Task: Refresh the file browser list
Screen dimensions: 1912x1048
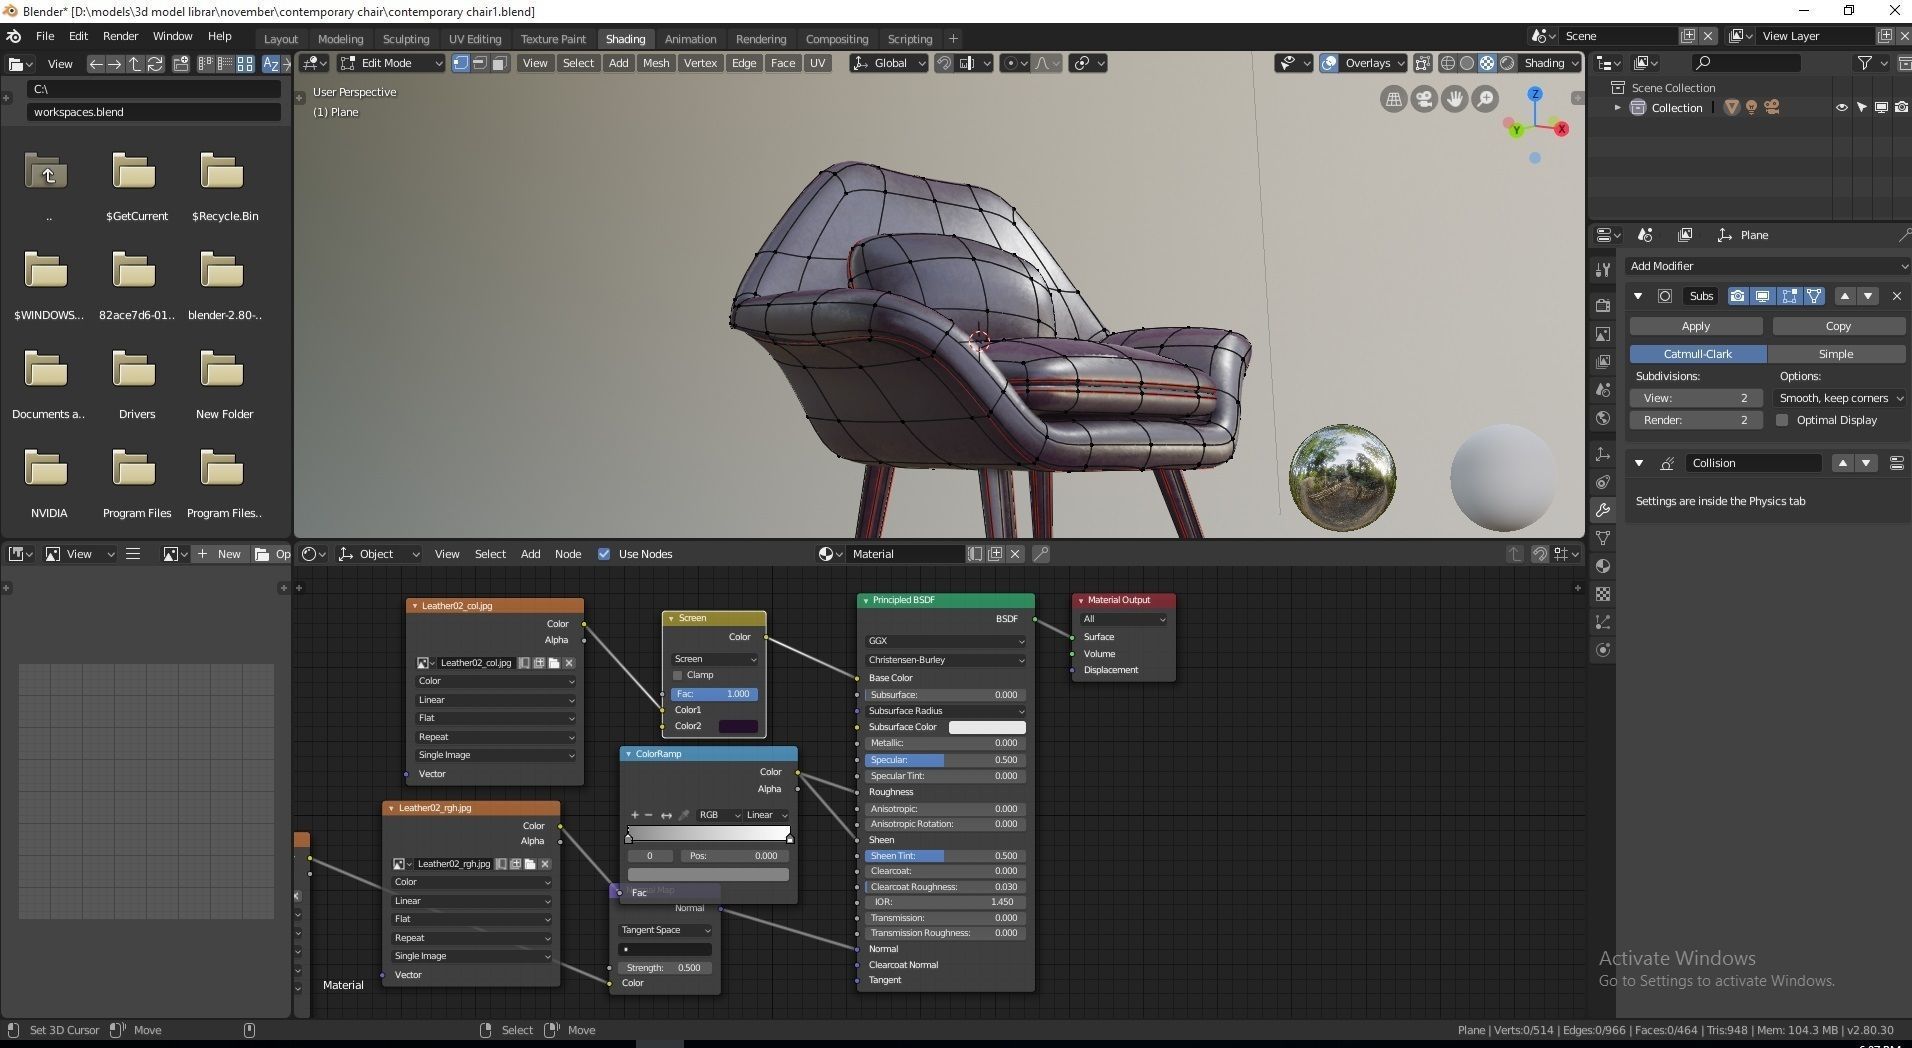Action: pyautogui.click(x=155, y=64)
